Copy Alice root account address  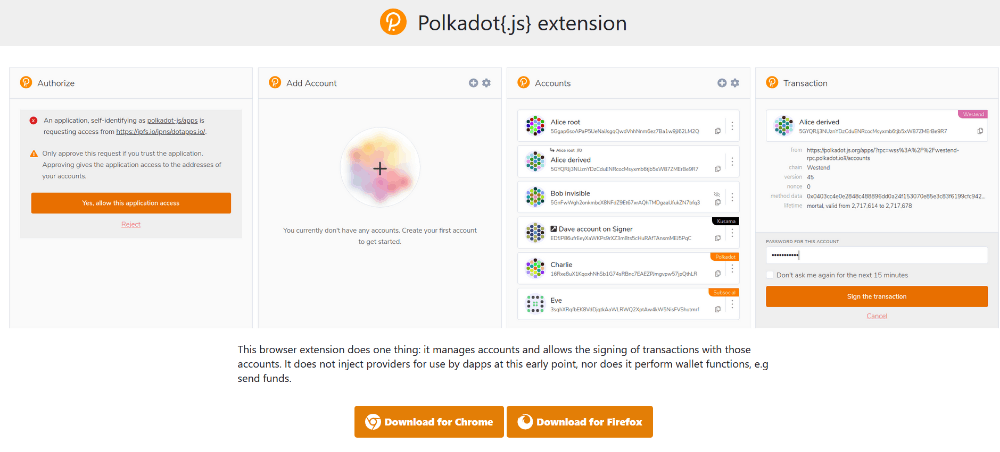717,131
